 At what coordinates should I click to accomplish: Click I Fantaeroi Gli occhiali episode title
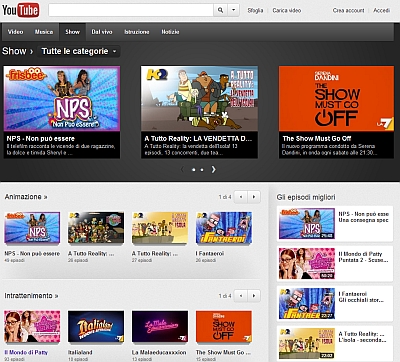pyautogui.click(x=361, y=297)
